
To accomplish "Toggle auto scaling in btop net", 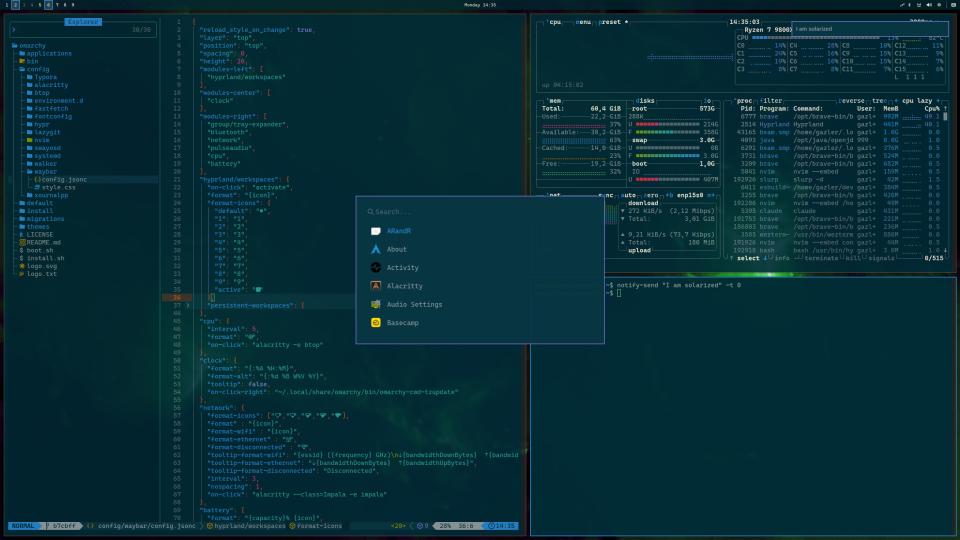I will point(628,195).
